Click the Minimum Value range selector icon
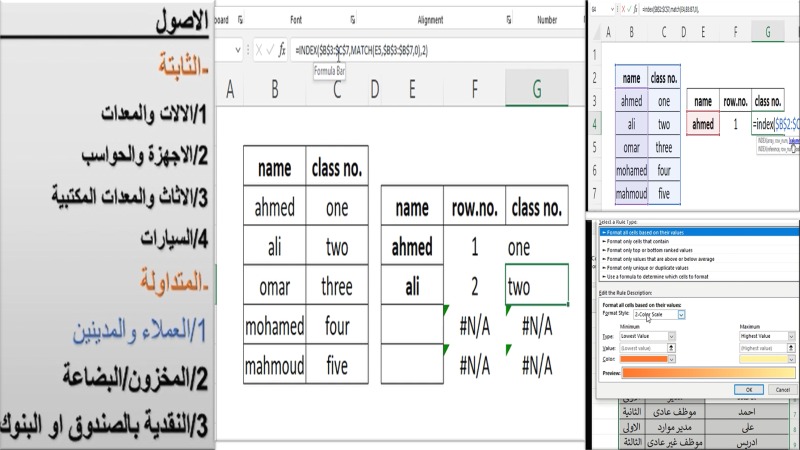 click(x=671, y=347)
